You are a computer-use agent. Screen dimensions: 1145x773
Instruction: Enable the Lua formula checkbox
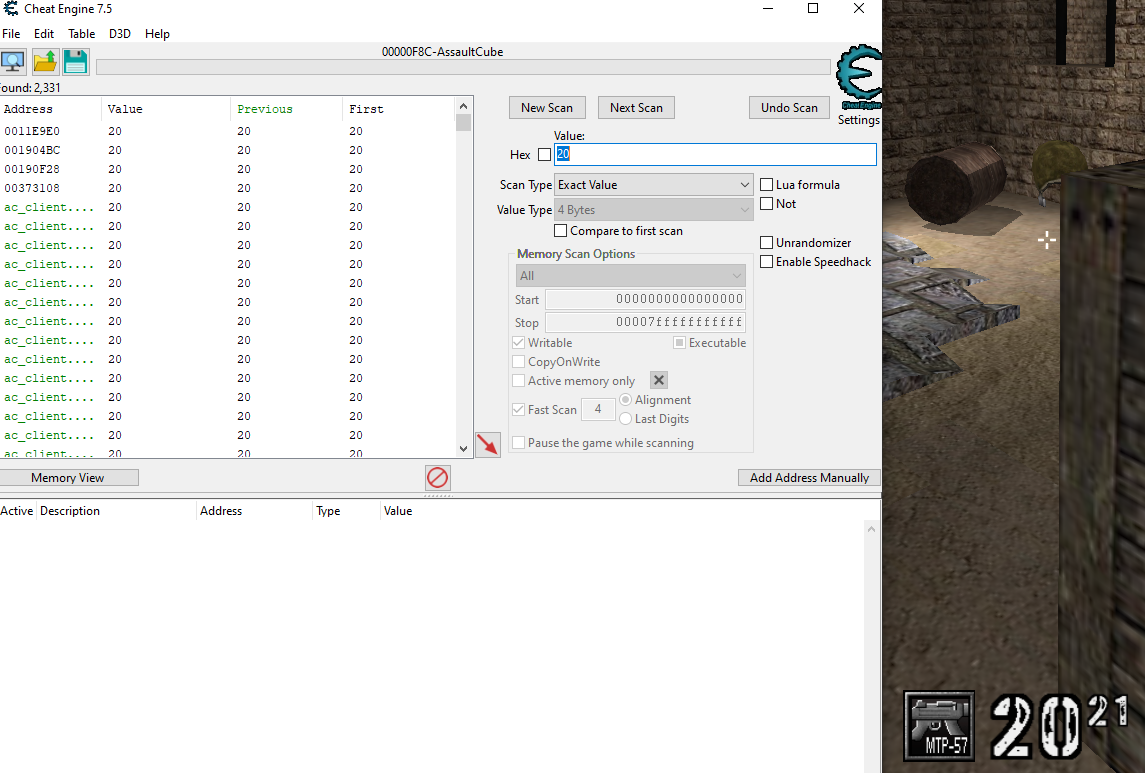click(x=767, y=185)
